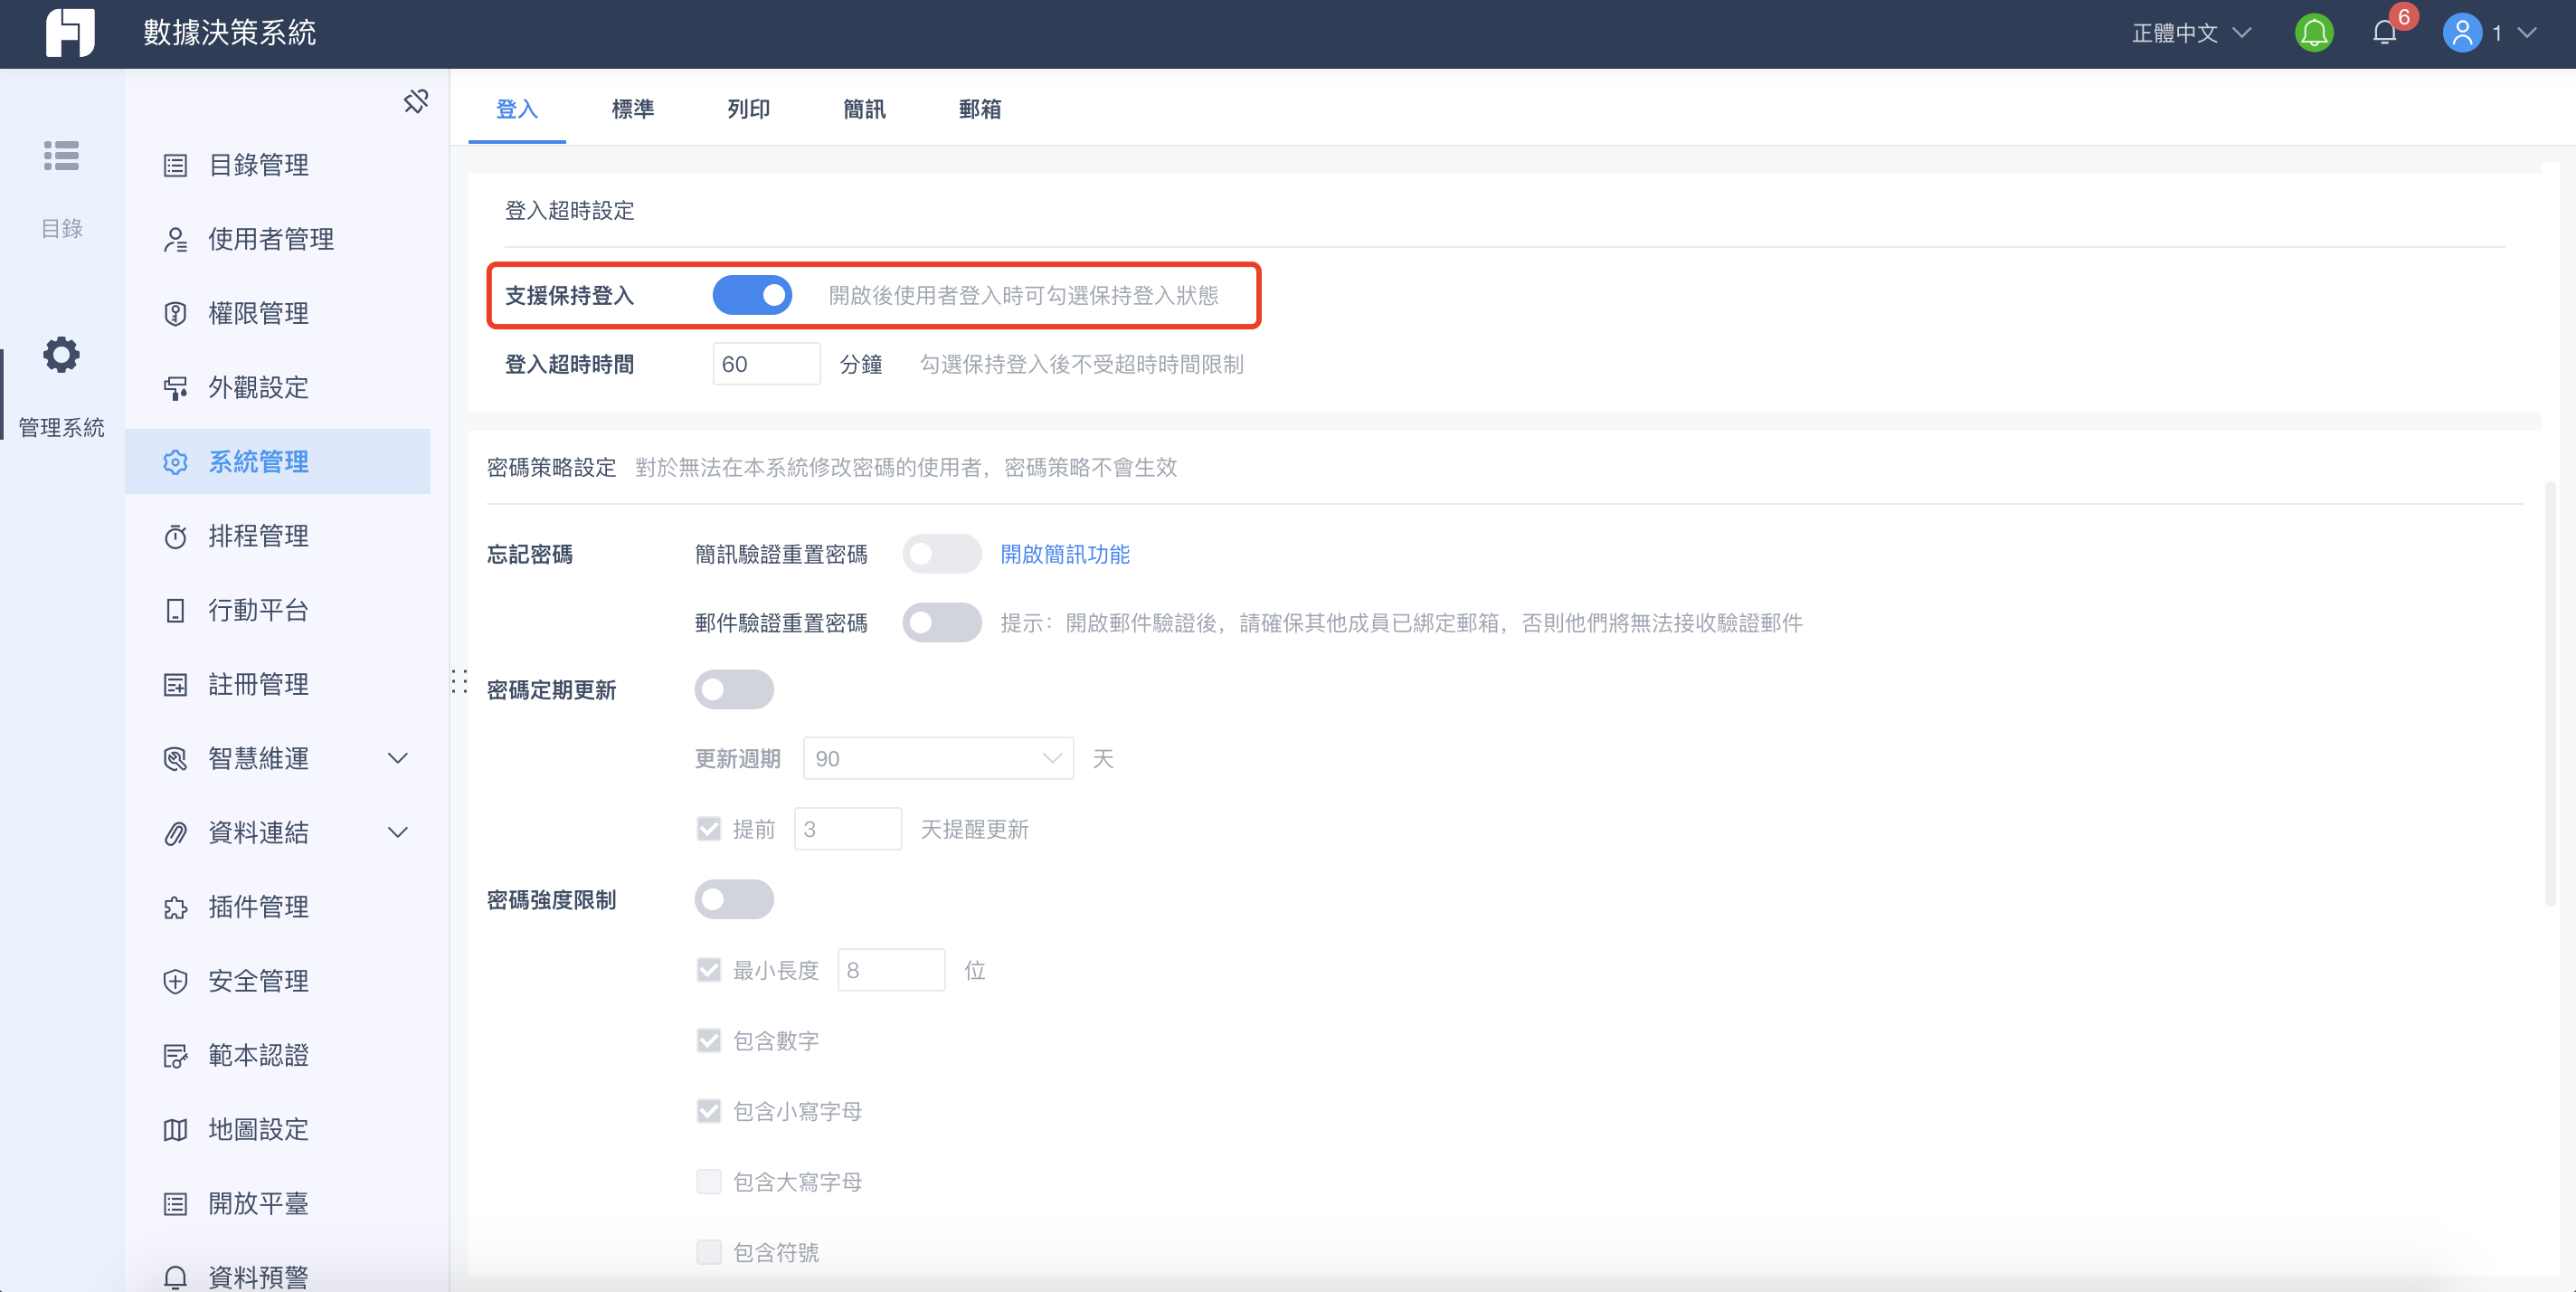Open 權限管理 in sidebar
This screenshot has height=1292, width=2576.
point(278,314)
